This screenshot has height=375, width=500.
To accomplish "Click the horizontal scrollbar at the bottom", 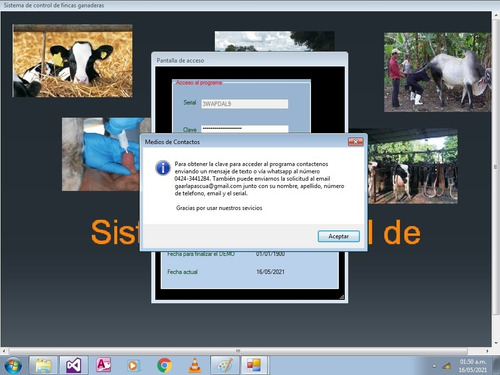I will [x=238, y=351].
